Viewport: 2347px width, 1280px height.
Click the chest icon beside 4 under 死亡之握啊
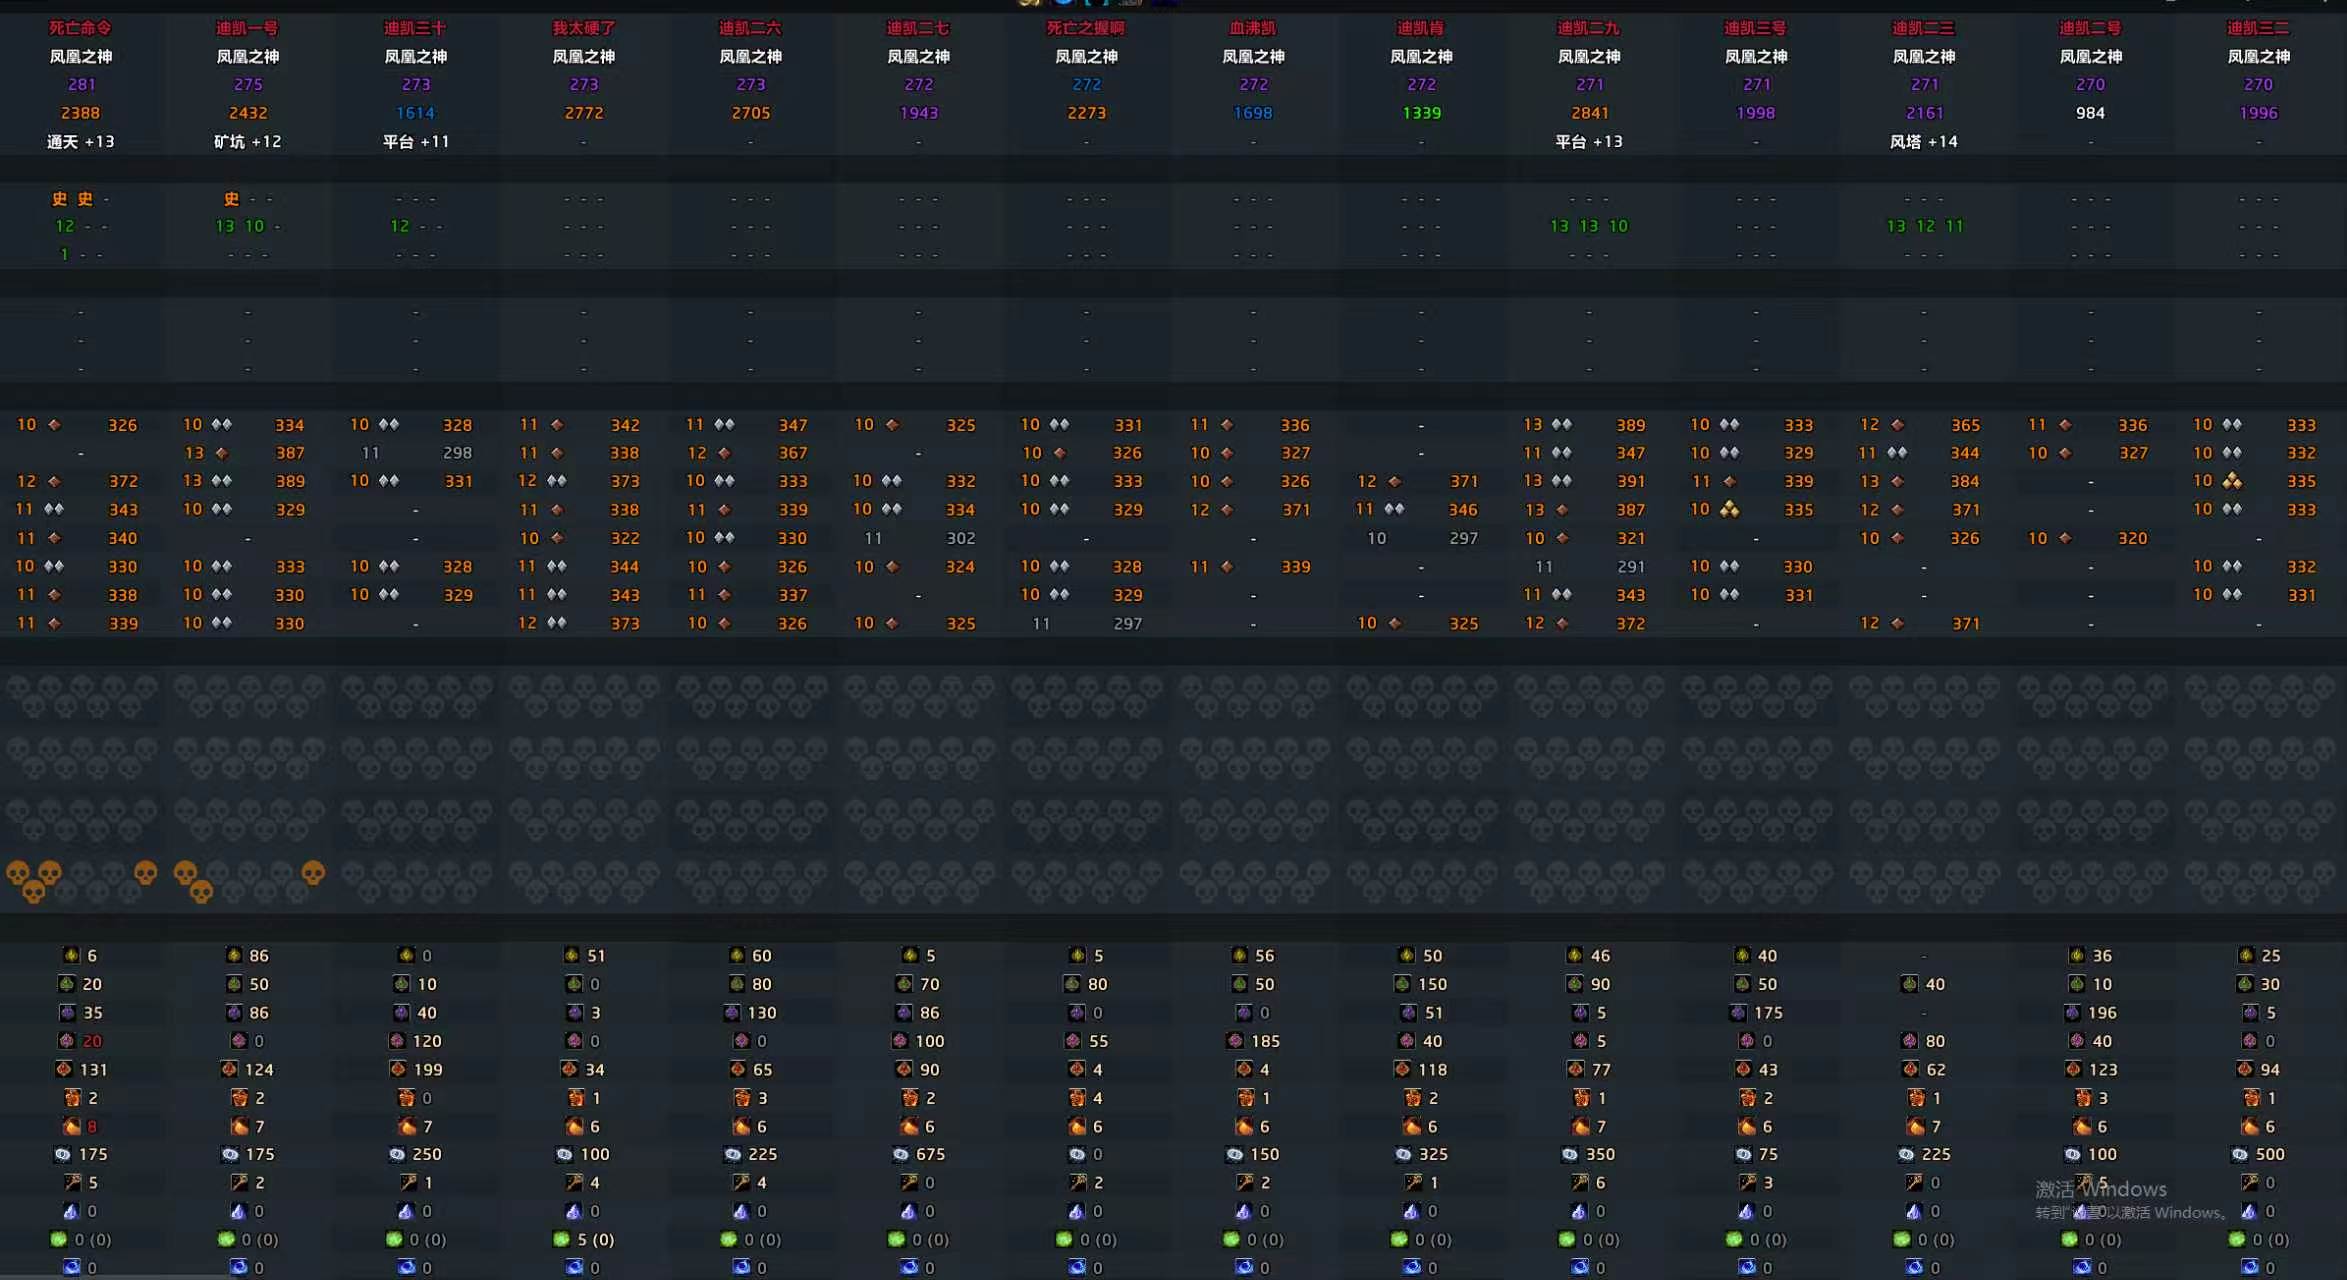pyautogui.click(x=1078, y=1098)
